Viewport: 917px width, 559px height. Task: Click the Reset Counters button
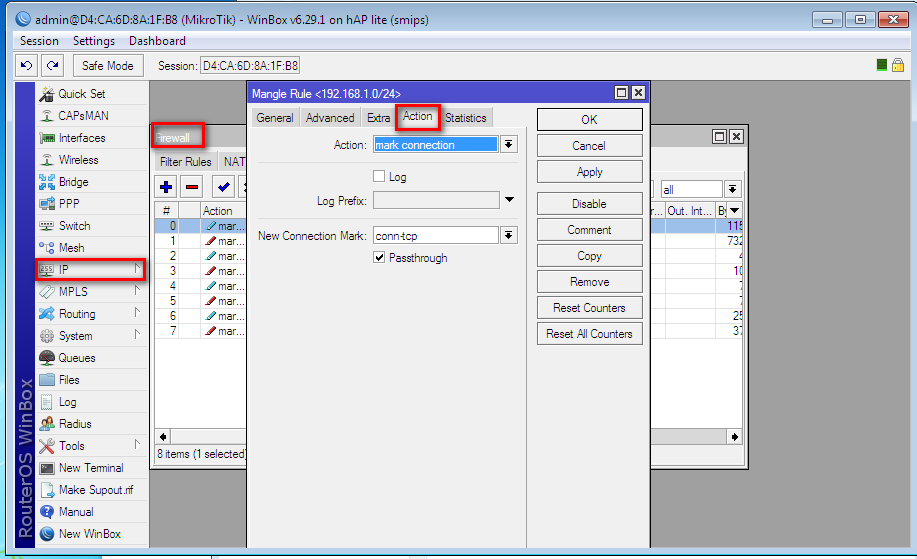[590, 308]
